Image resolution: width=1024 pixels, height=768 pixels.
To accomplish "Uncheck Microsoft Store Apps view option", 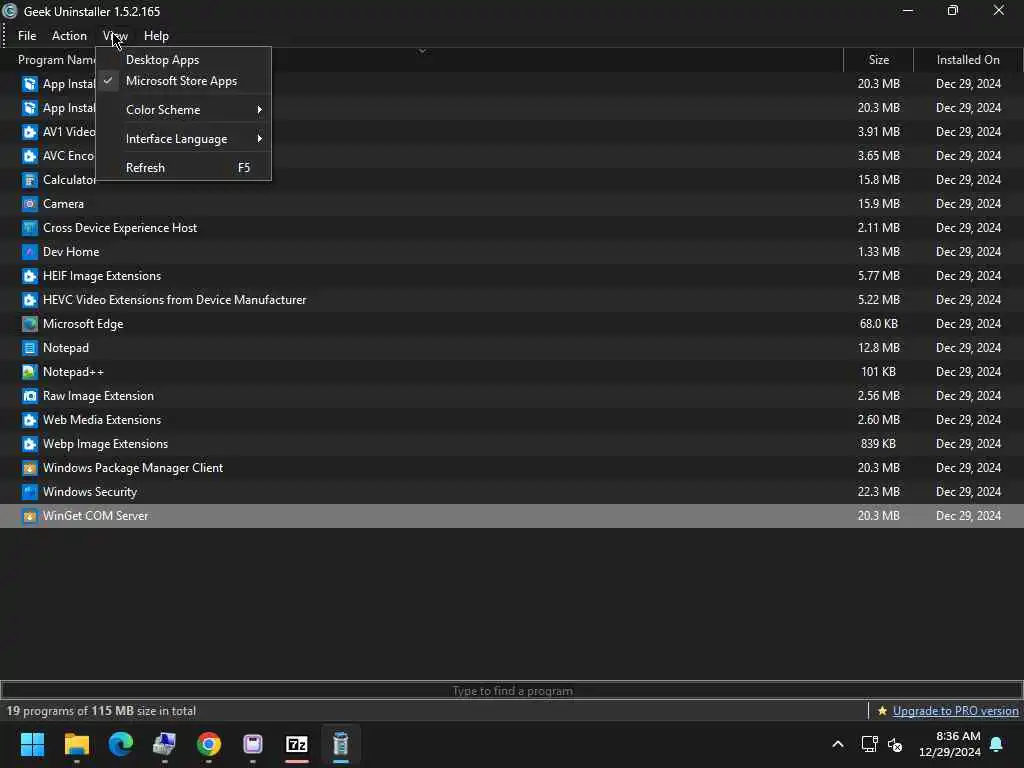I will pyautogui.click(x=182, y=81).
